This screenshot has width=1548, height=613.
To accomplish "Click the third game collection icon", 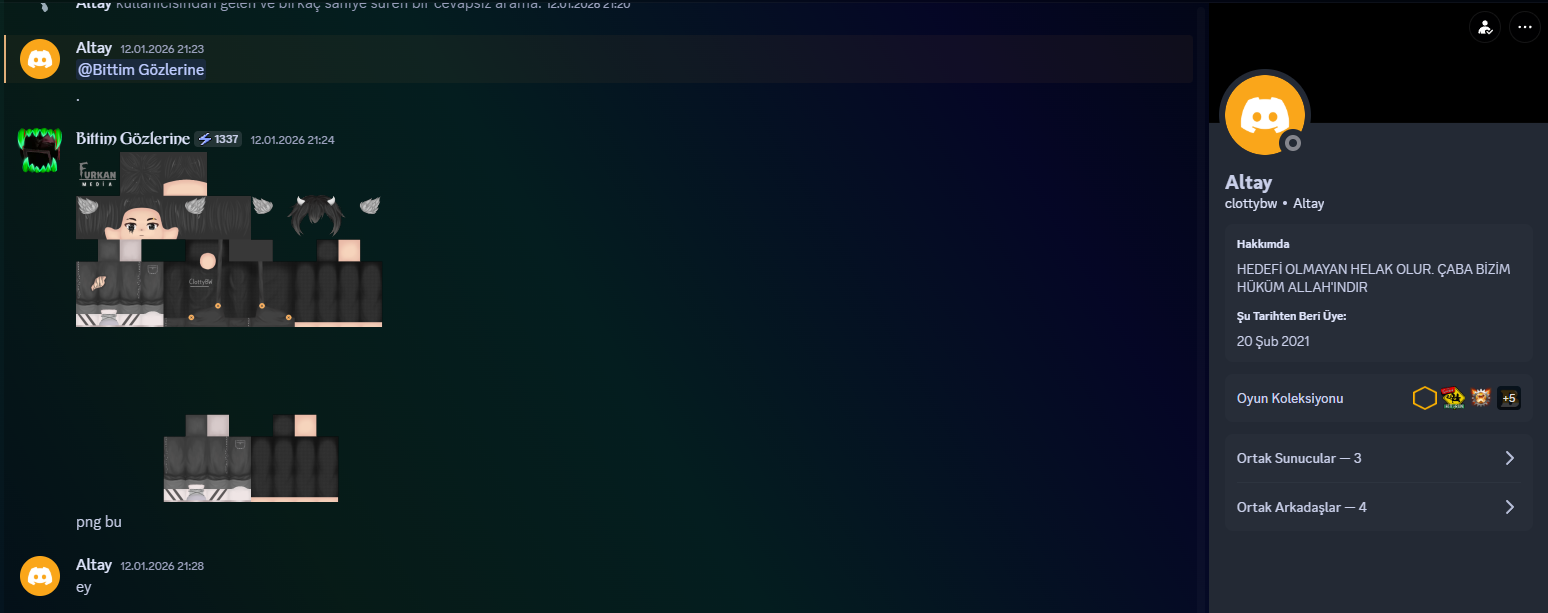I will click(1481, 398).
